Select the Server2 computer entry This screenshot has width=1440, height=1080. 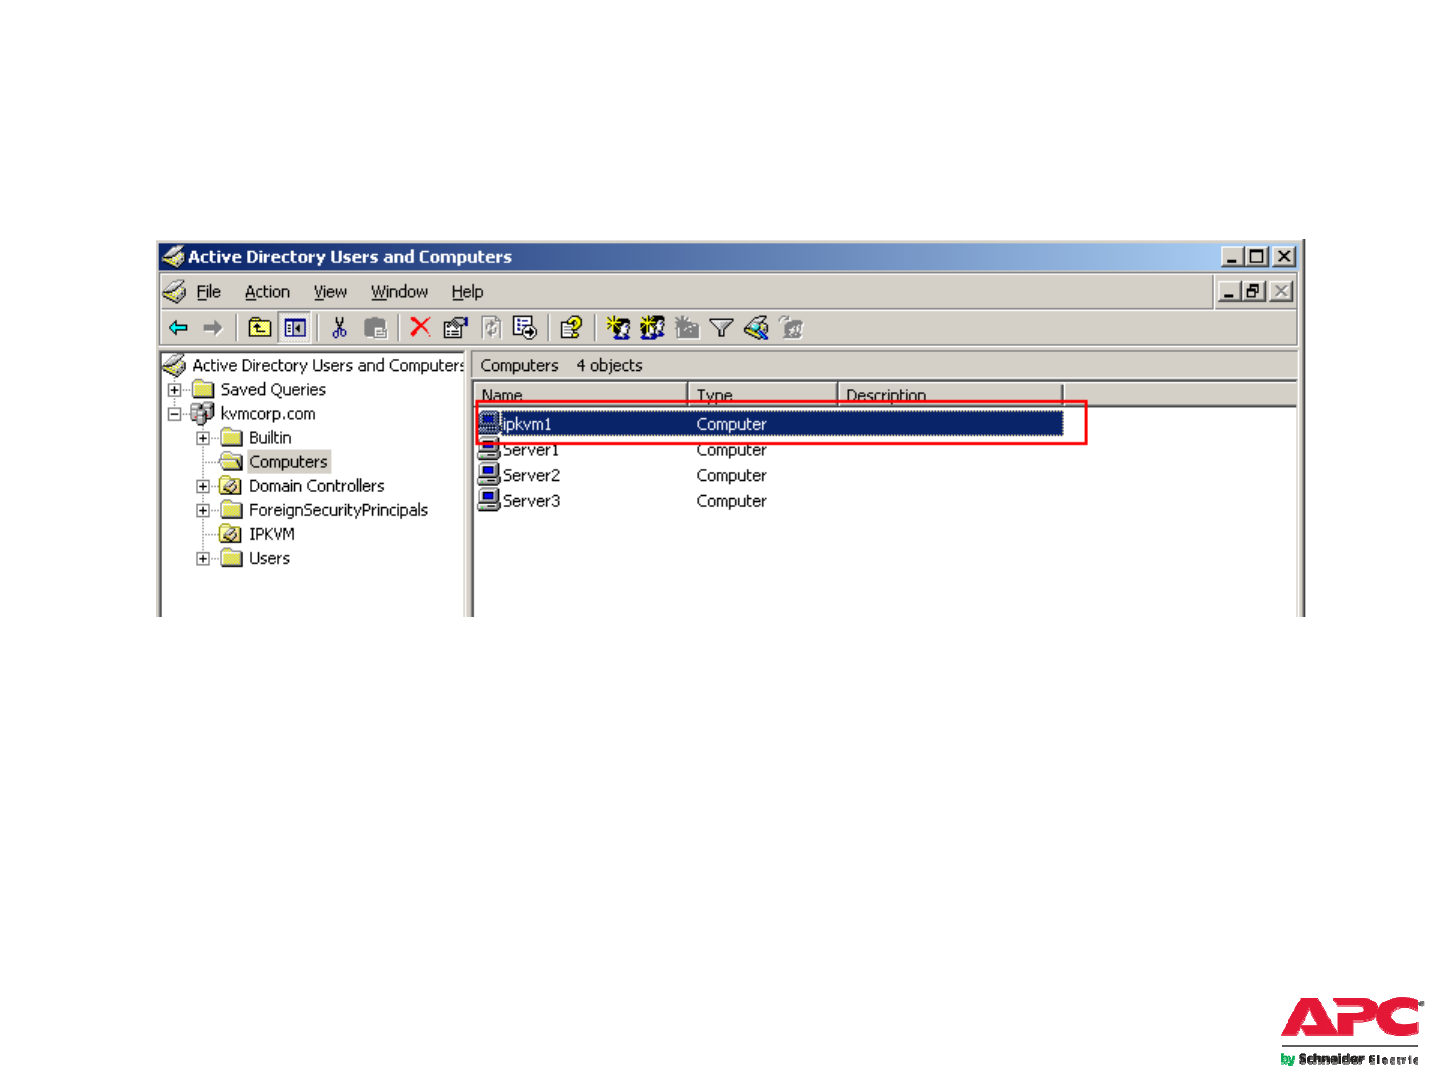click(531, 476)
